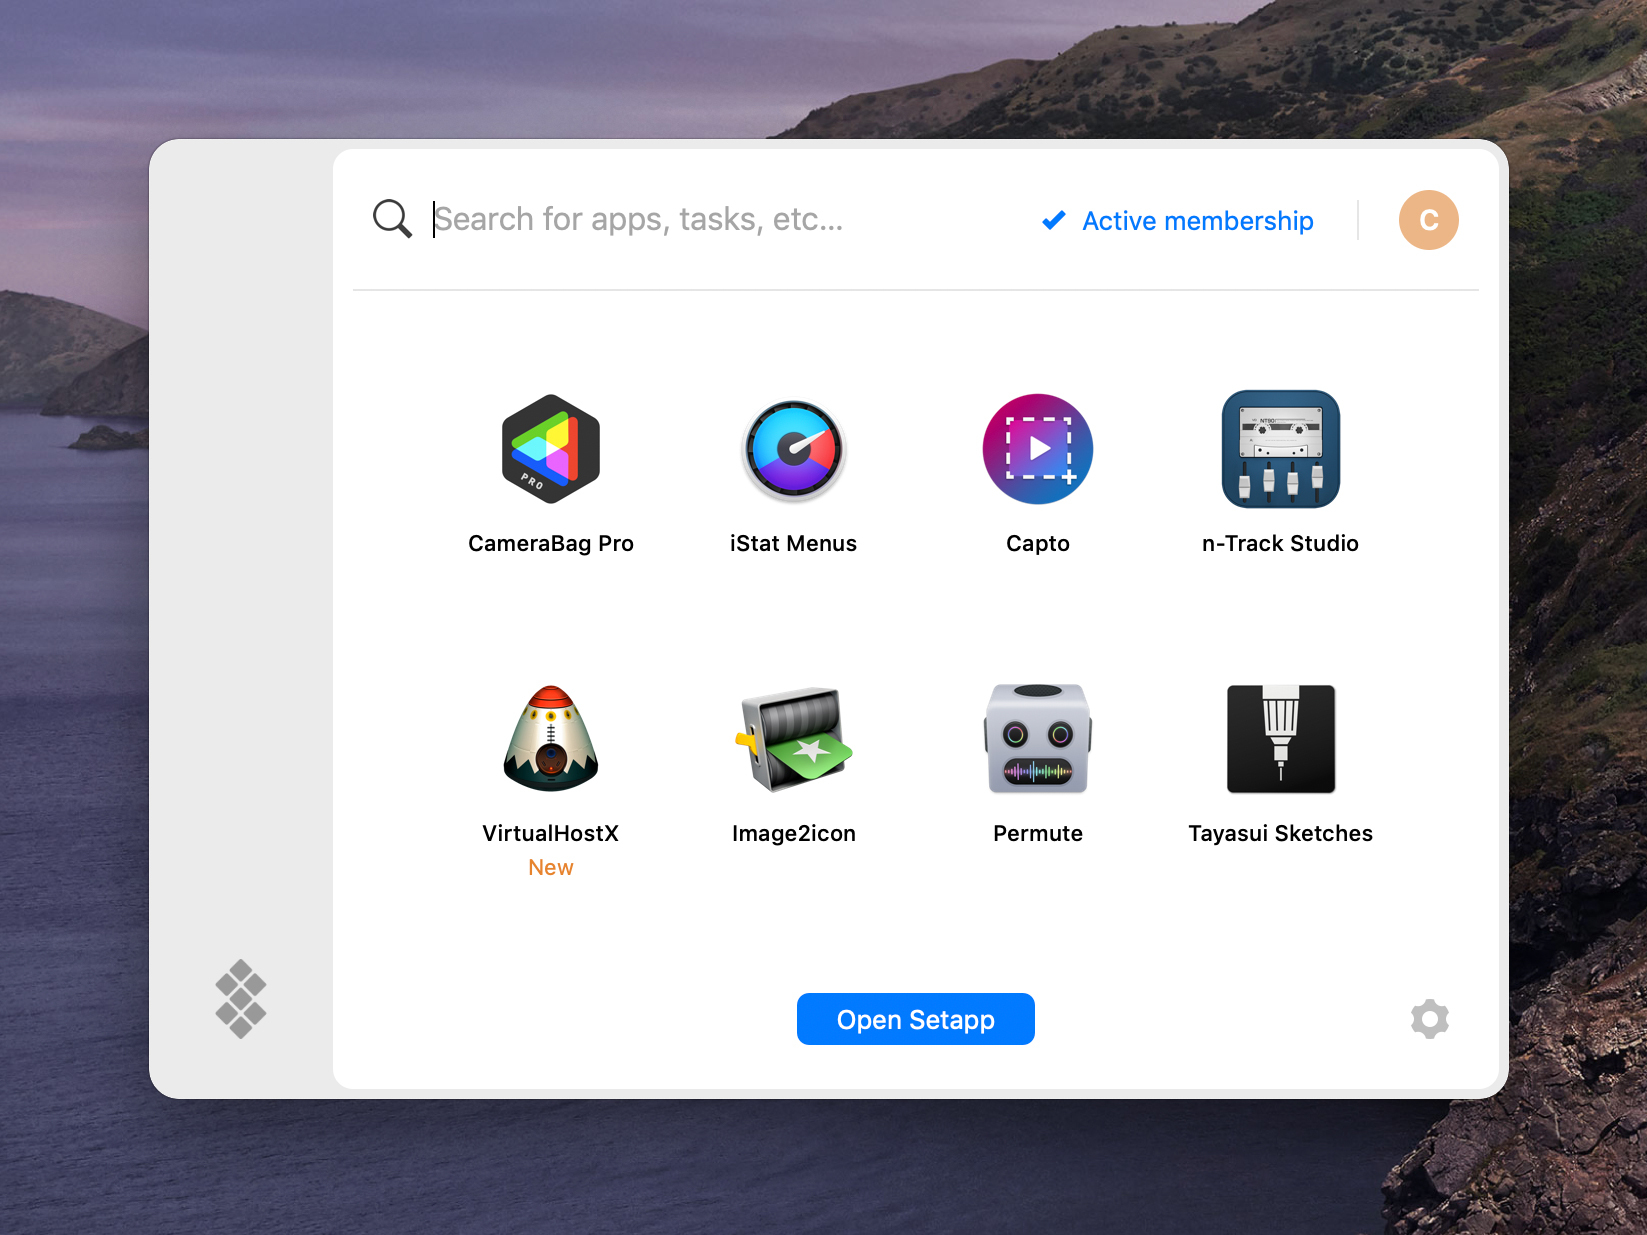This screenshot has height=1235, width=1647.
Task: Click the search magnifying glass icon
Action: click(x=392, y=219)
